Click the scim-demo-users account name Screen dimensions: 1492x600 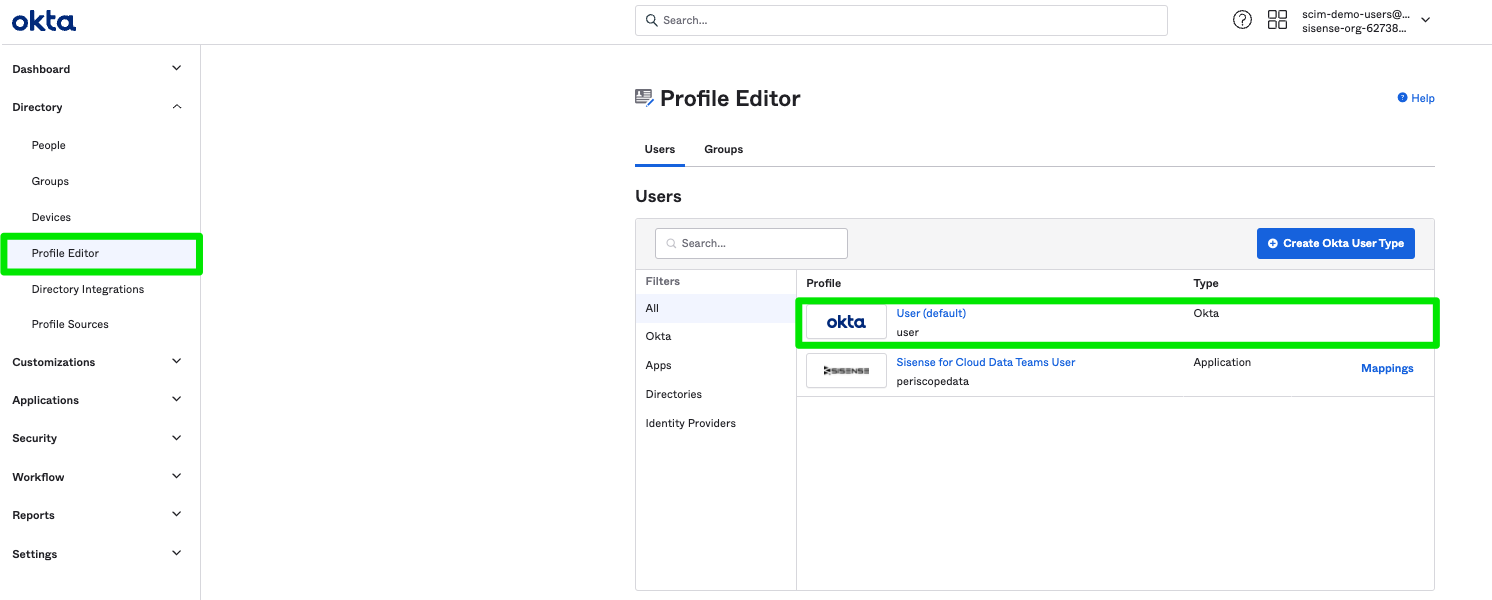1355,14
